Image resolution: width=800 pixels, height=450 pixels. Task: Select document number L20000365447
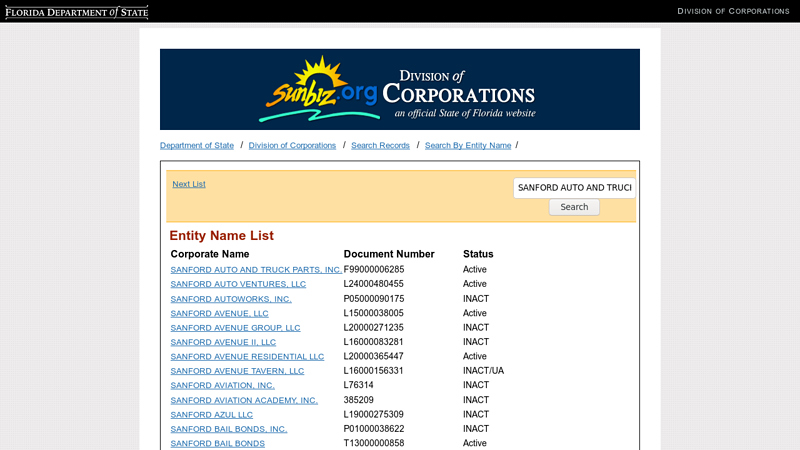click(x=373, y=356)
